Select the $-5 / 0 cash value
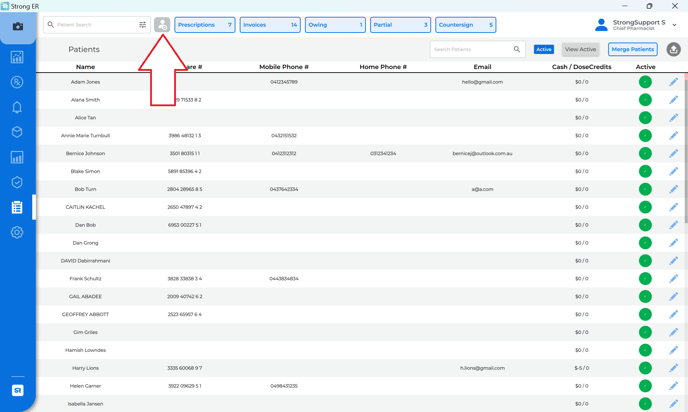The height and width of the screenshot is (412, 688). 581,368
